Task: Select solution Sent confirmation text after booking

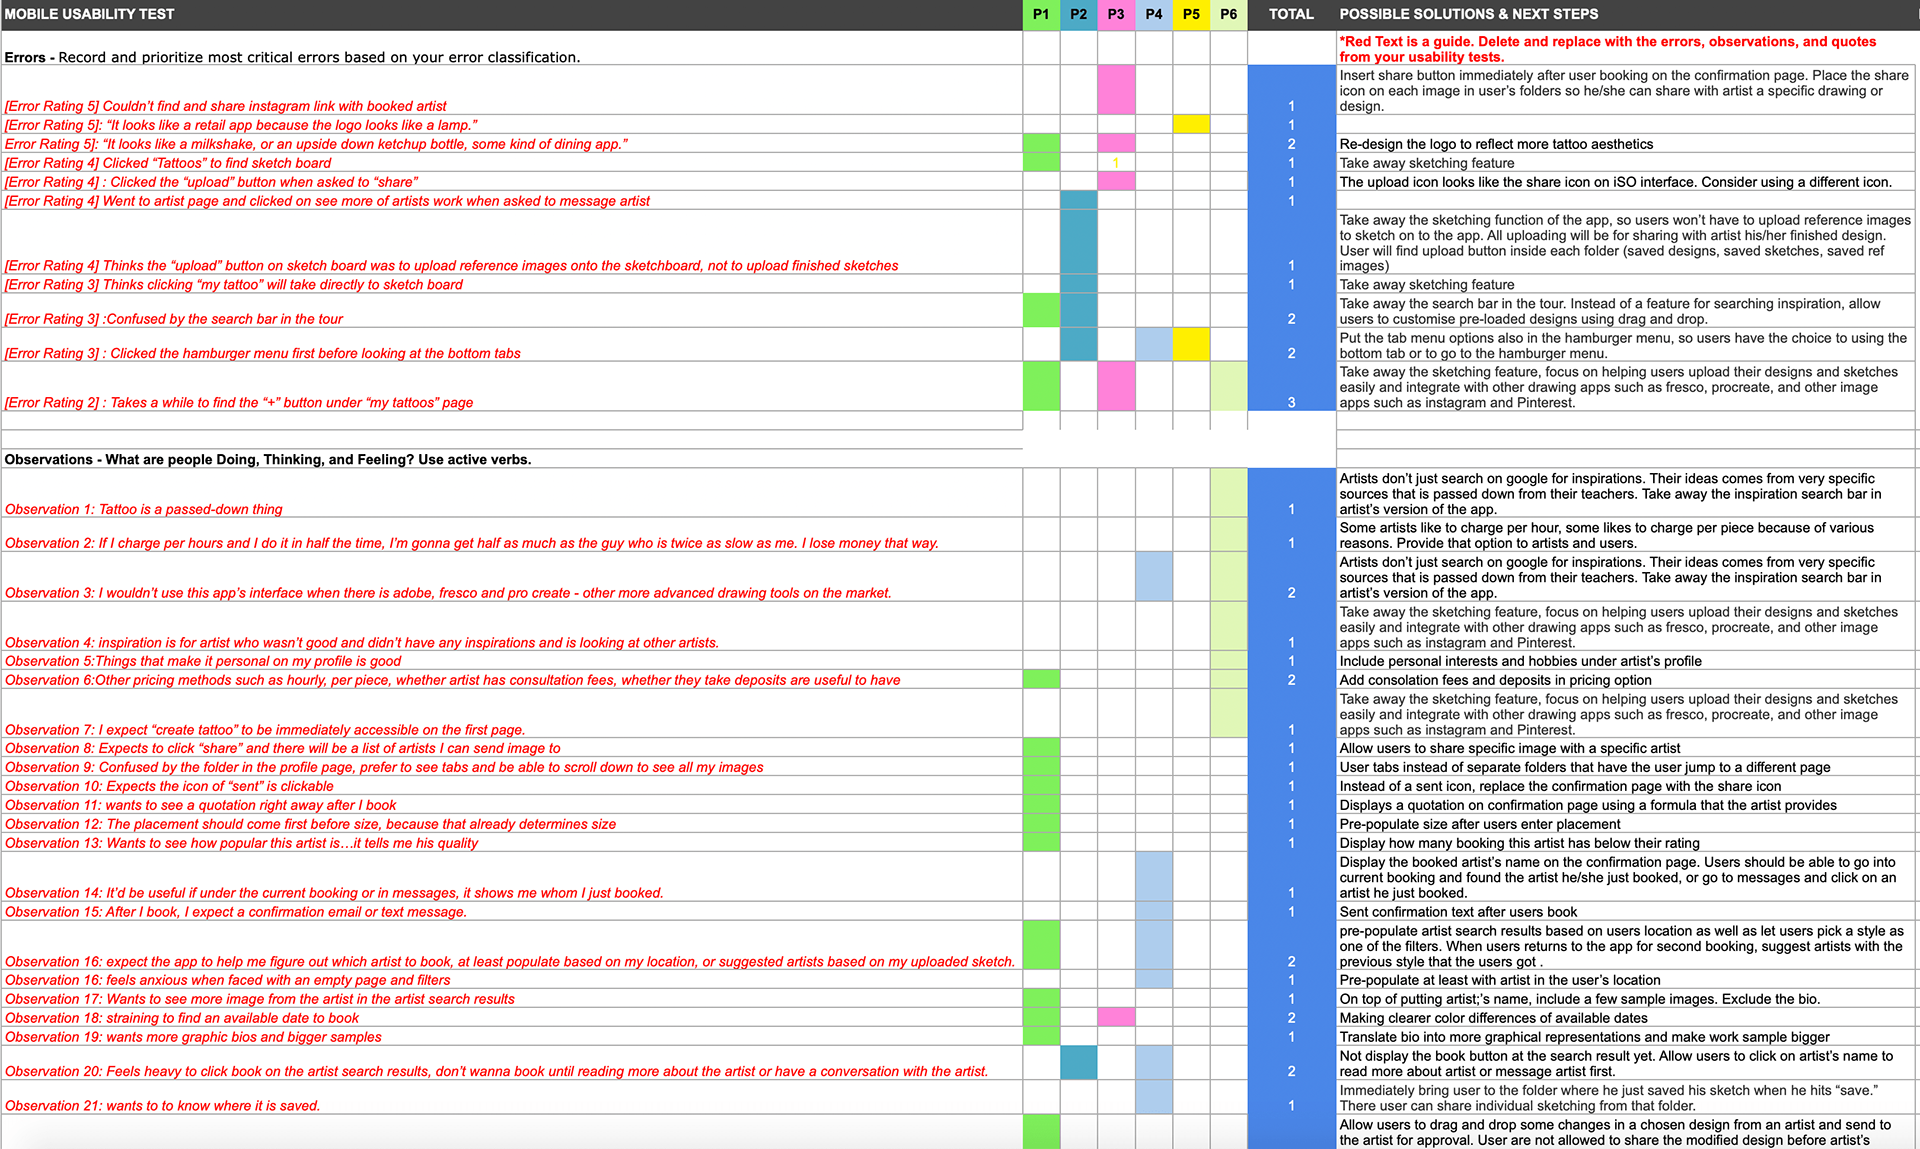Action: 1627,912
